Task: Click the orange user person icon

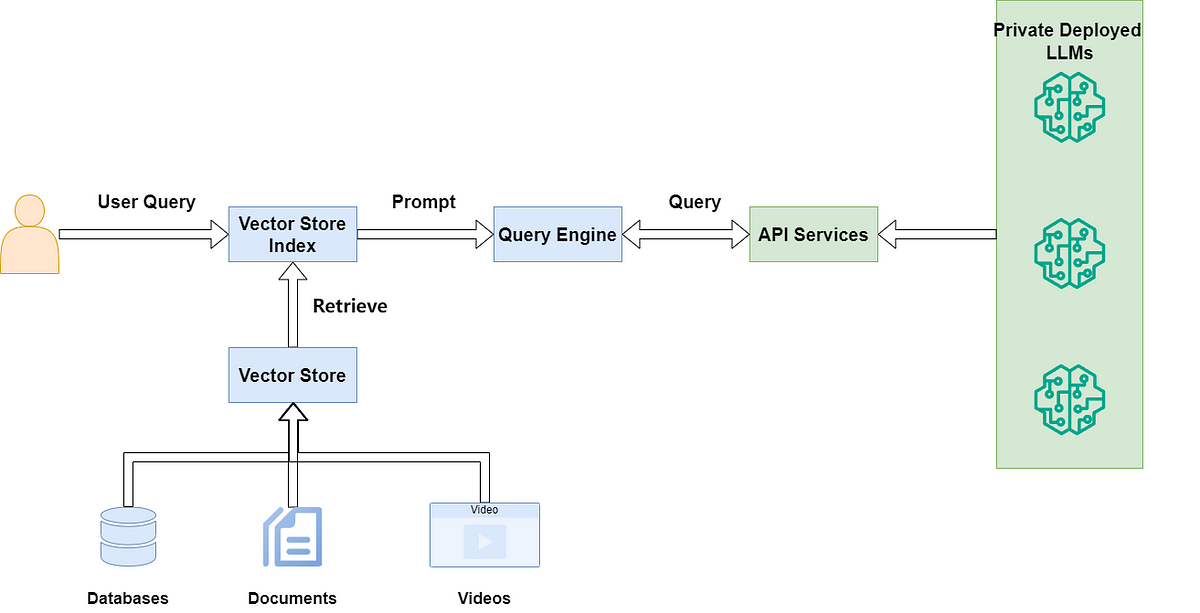Action: [30, 235]
